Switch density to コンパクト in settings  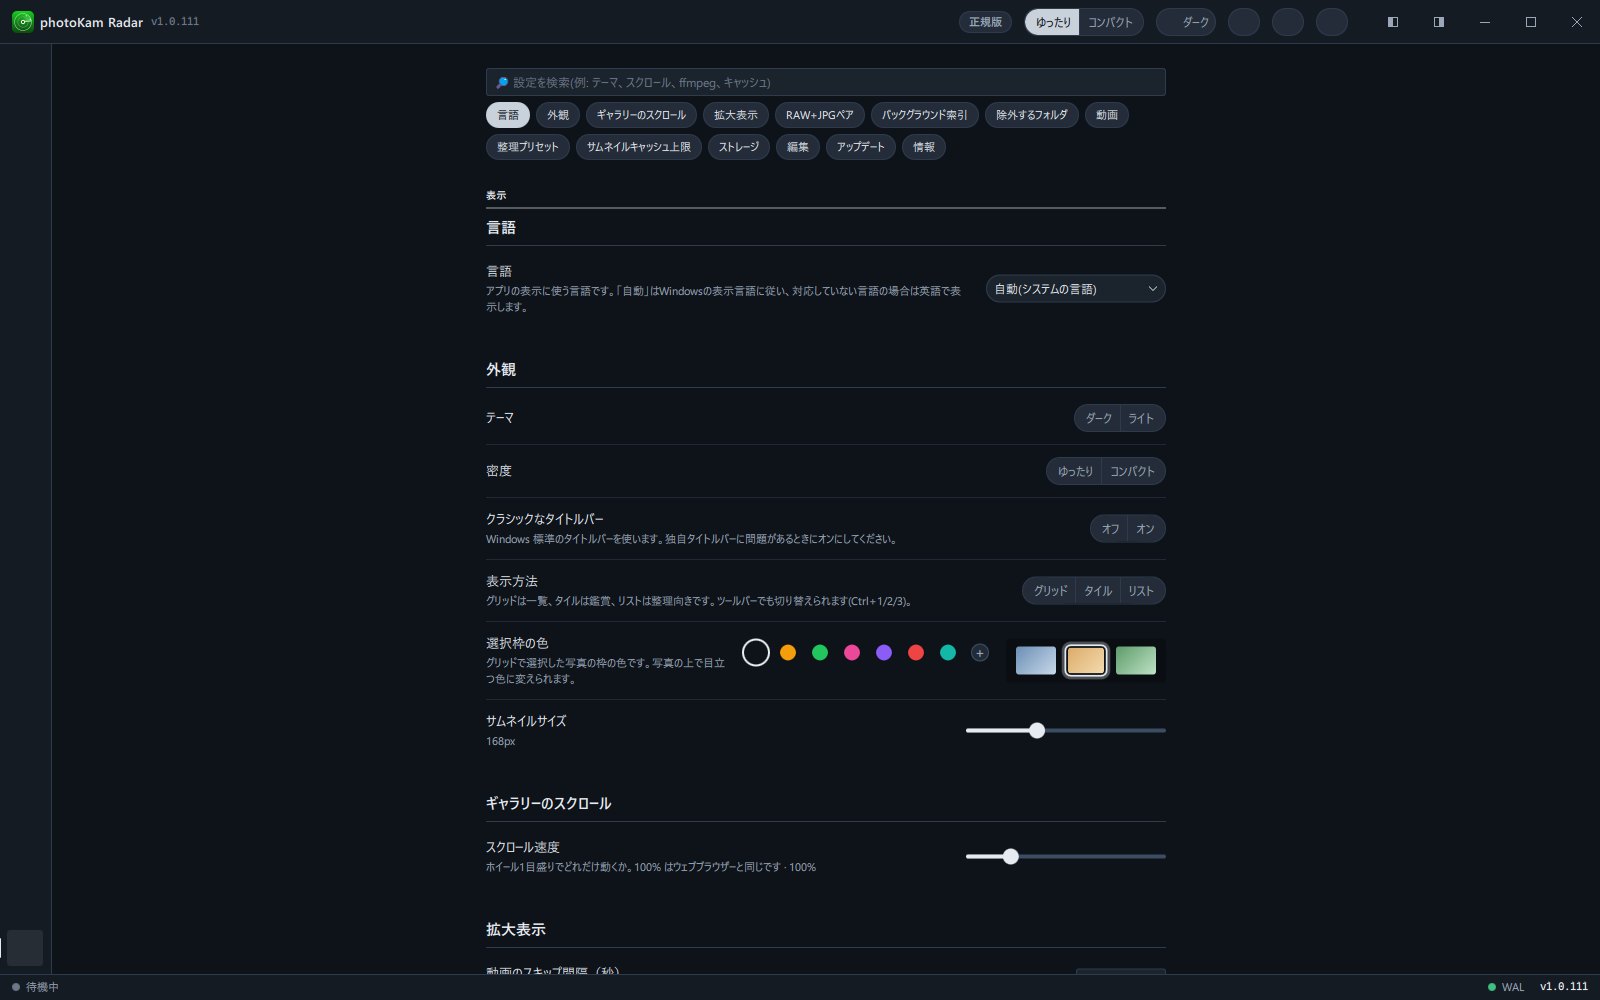pyautogui.click(x=1132, y=471)
